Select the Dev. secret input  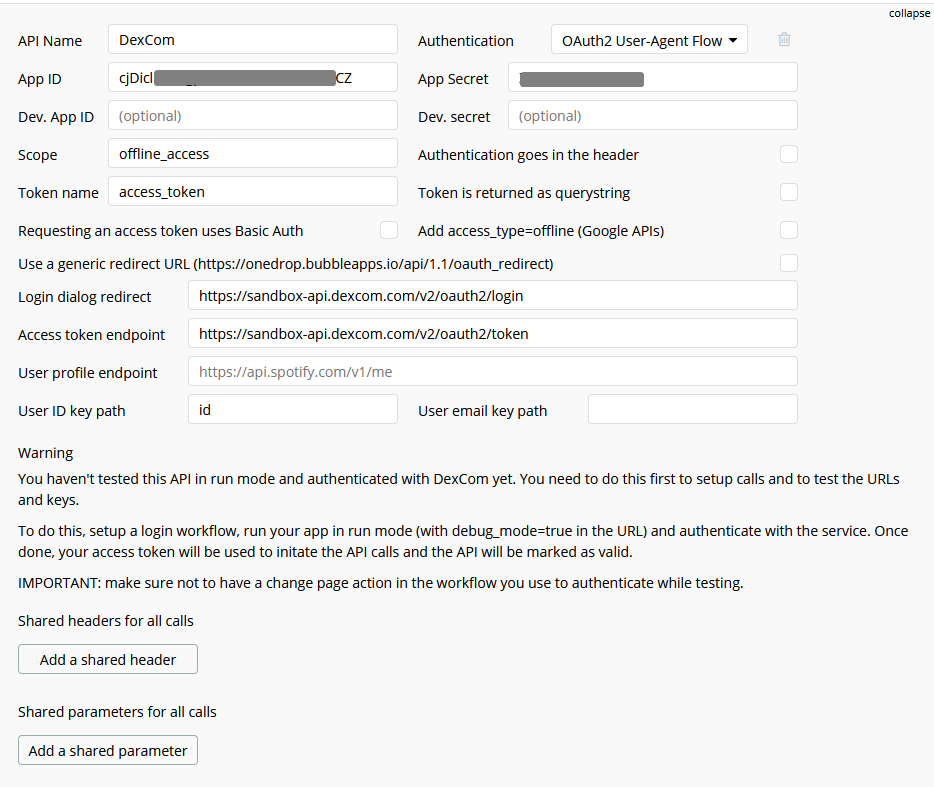tap(652, 116)
